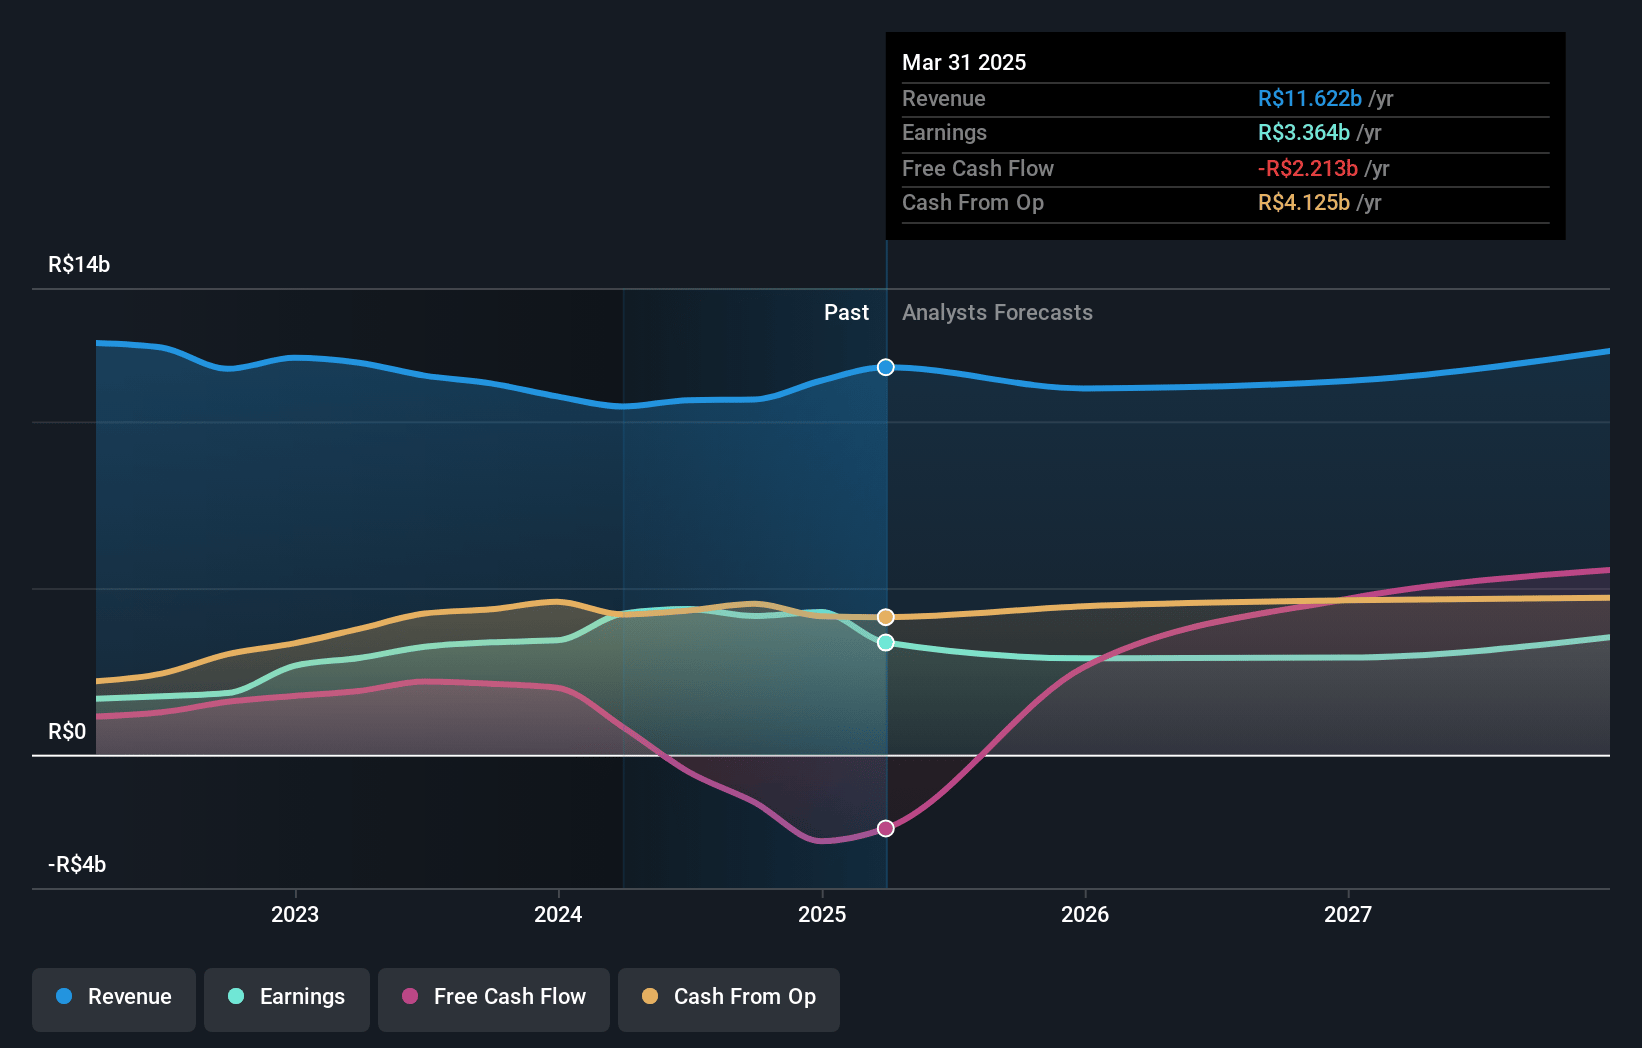Click the Analysts Forecasts label

[997, 312]
